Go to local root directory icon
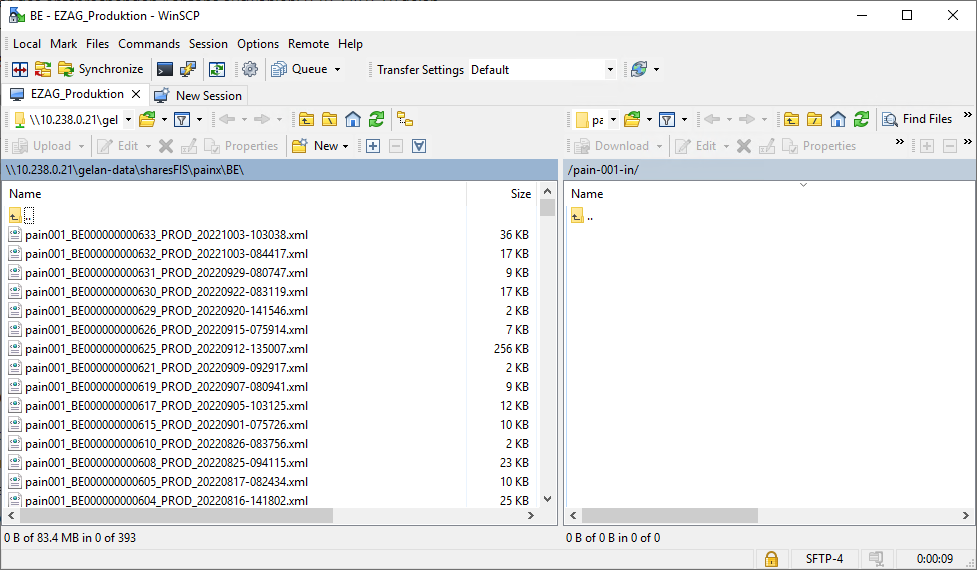The width and height of the screenshot is (977, 570). point(330,120)
